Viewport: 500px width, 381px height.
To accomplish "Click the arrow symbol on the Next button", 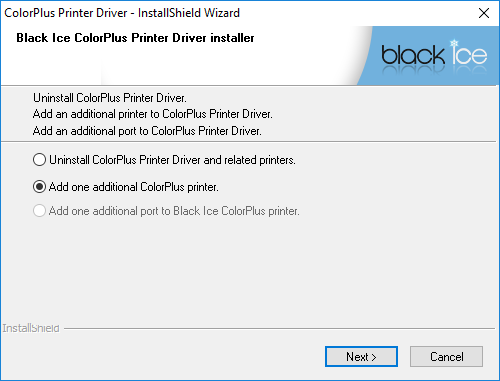I will [x=374, y=357].
